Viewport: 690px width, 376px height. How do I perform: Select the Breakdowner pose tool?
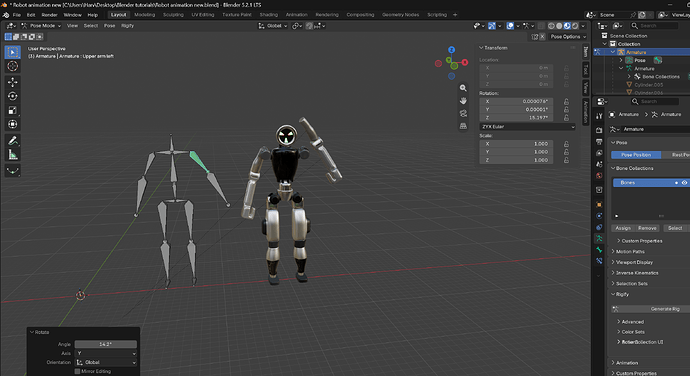pos(12,171)
